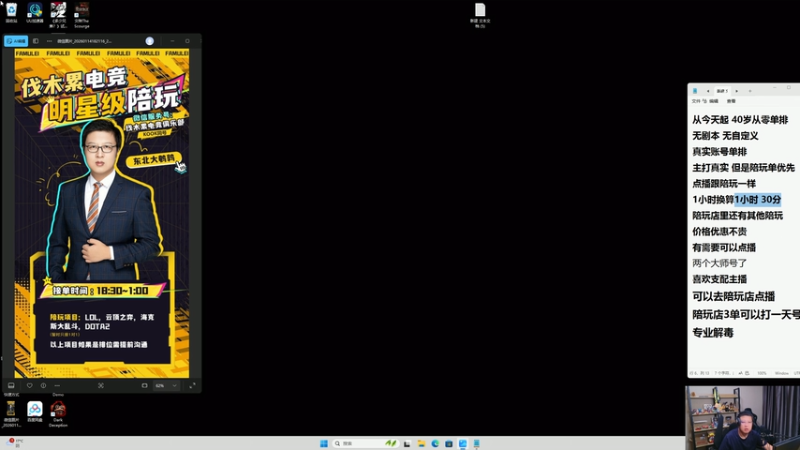
Task: Click the line '可以去陪玩店点播' in Notepad
Action: (x=734, y=296)
